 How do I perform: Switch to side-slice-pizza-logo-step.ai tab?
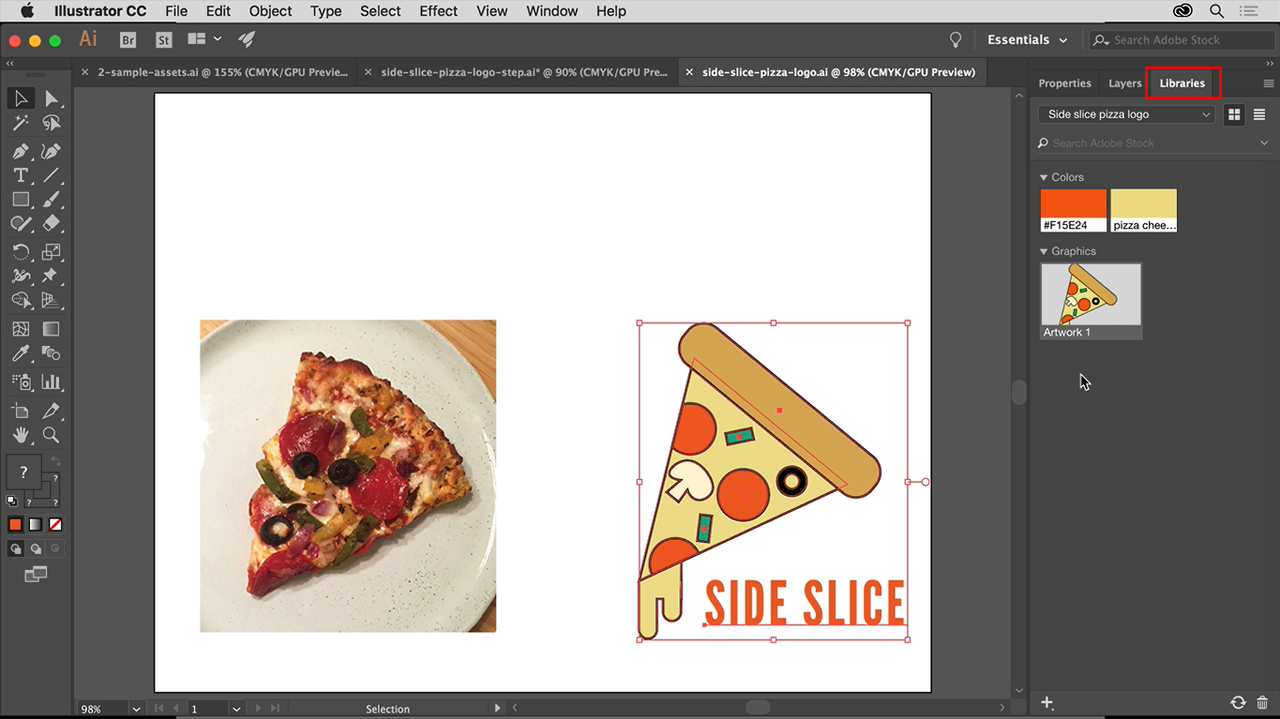524,72
